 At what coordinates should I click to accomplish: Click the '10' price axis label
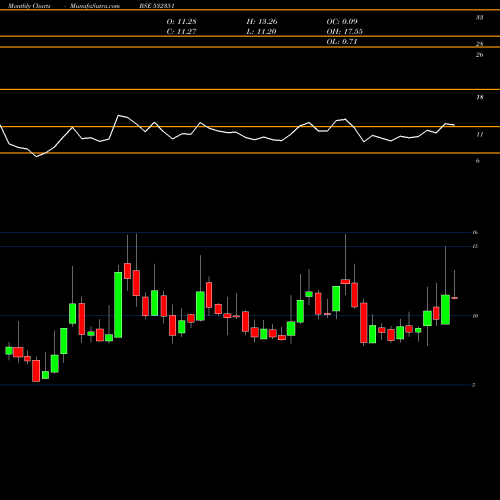[475, 316]
